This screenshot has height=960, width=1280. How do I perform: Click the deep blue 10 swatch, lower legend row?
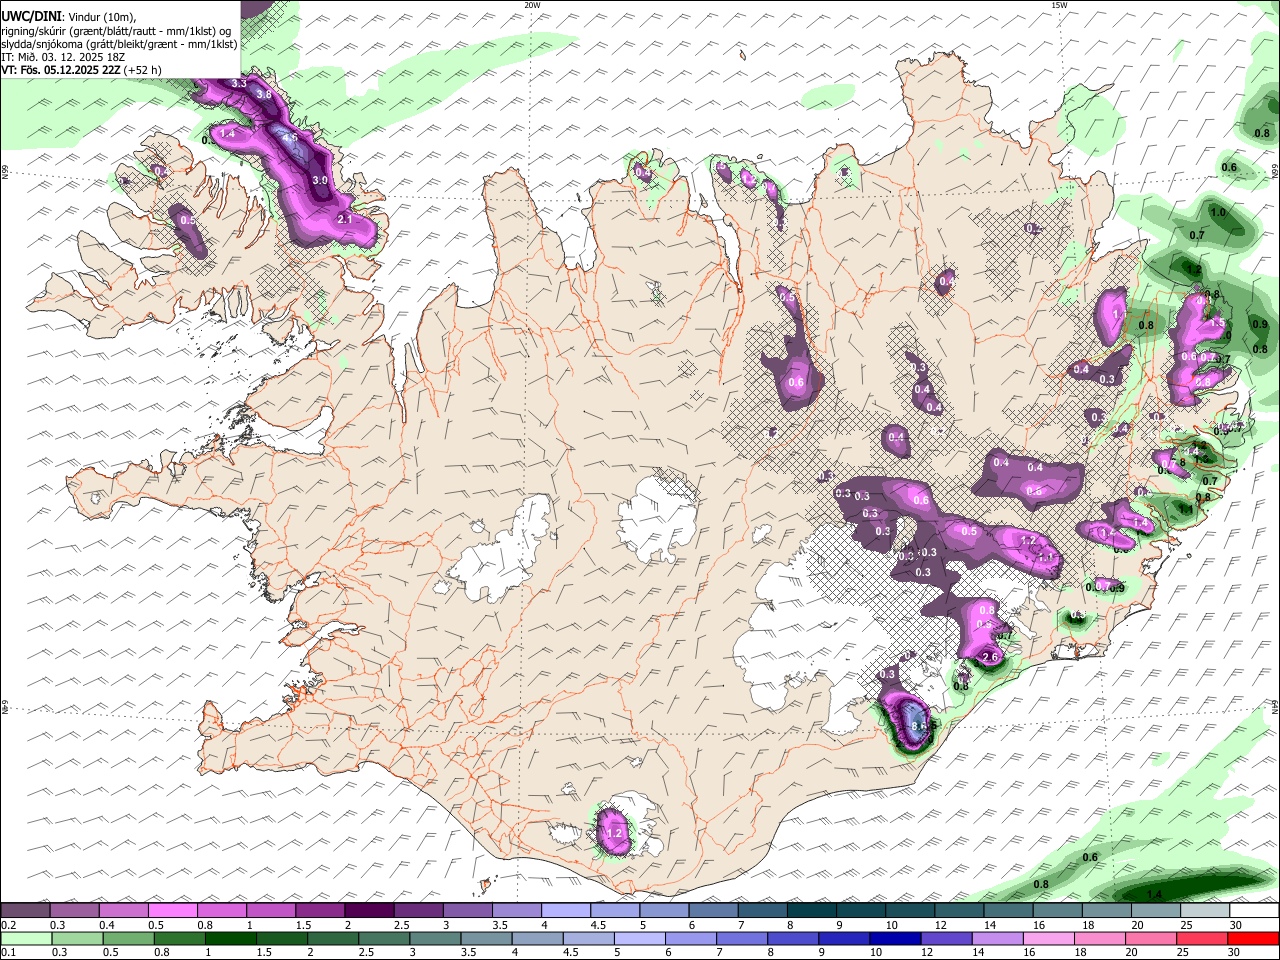point(896,938)
